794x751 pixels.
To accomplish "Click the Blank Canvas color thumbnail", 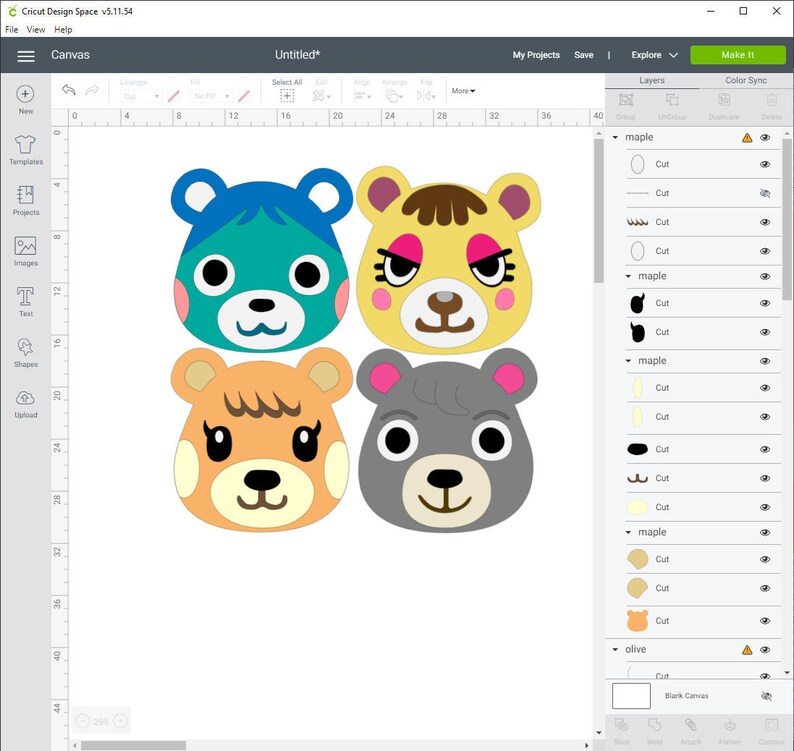I will (631, 696).
